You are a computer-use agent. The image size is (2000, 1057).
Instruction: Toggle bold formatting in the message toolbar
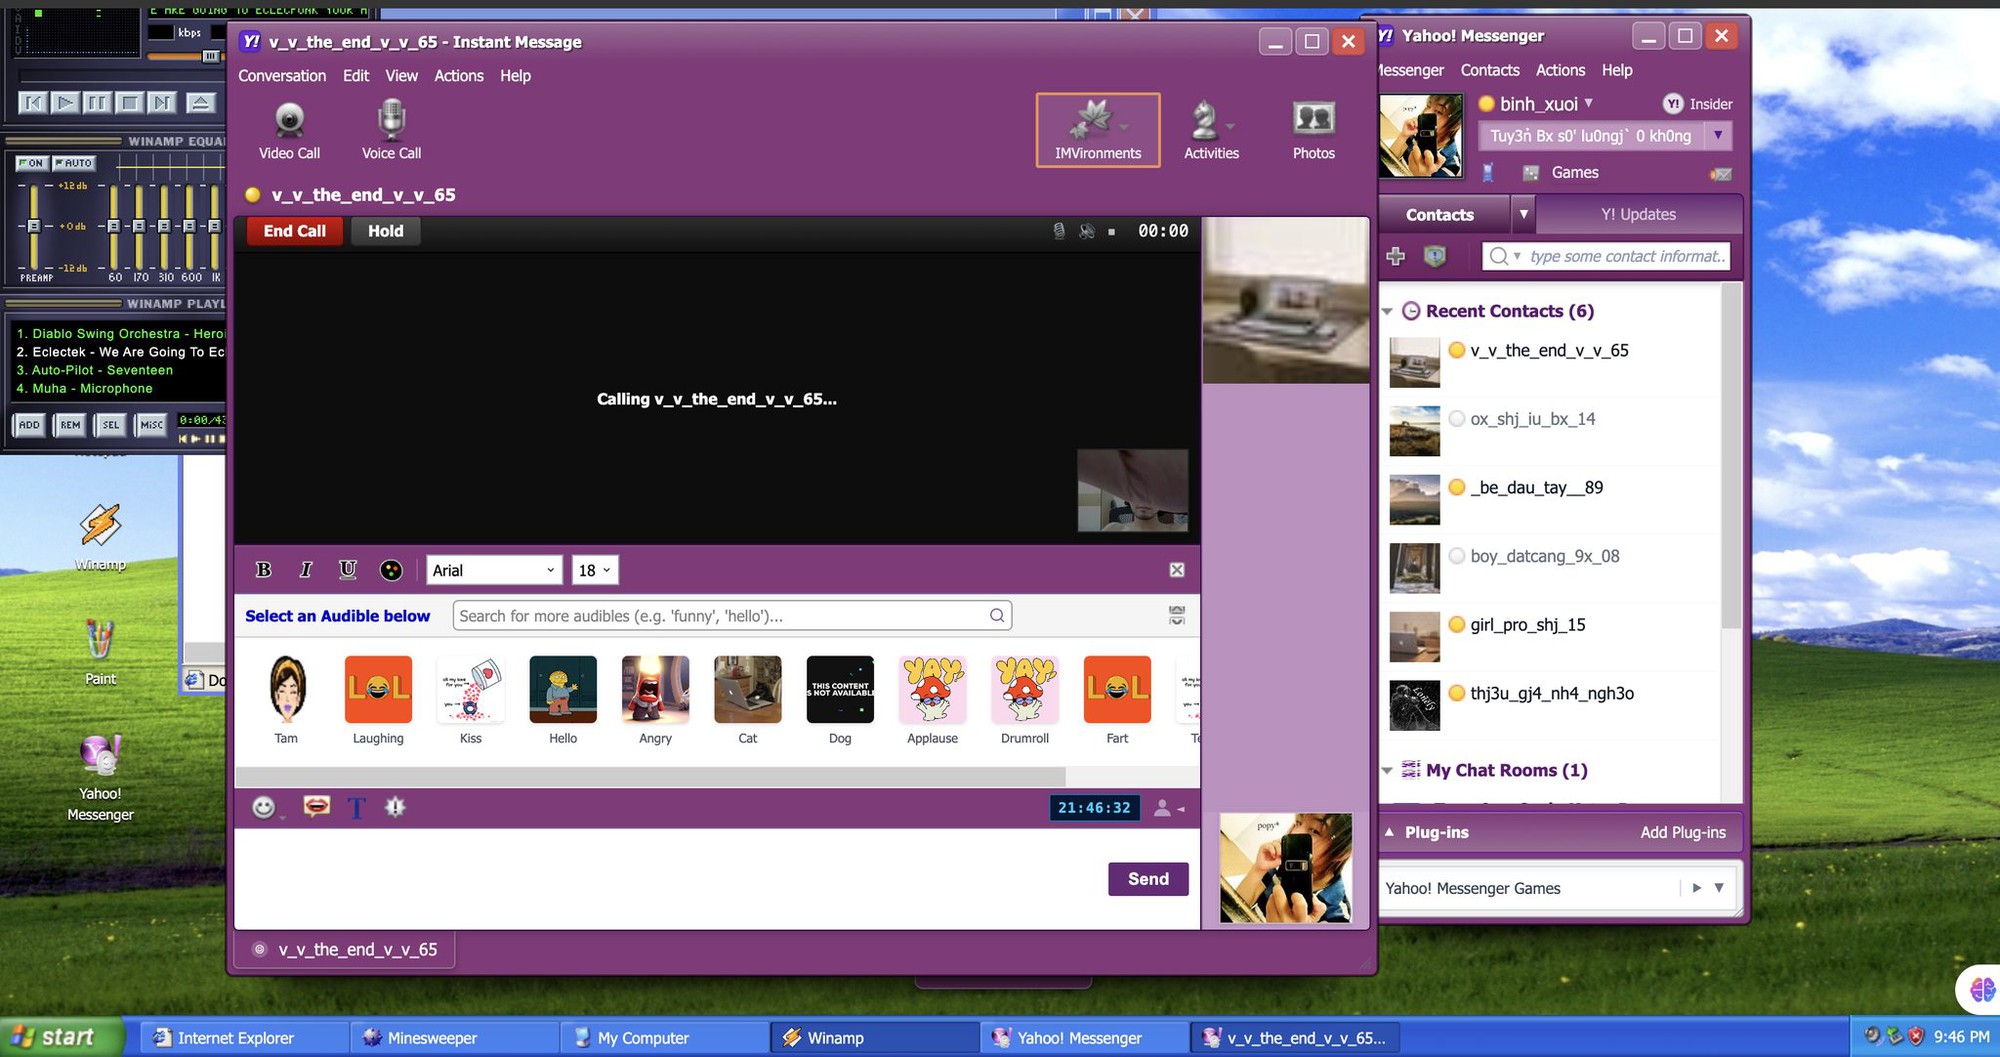[x=264, y=569]
